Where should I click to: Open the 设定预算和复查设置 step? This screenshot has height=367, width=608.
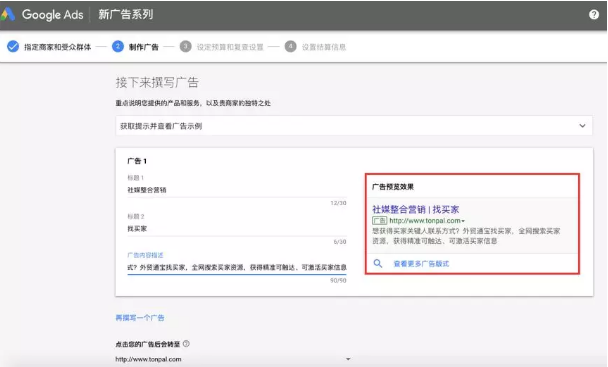(x=230, y=47)
